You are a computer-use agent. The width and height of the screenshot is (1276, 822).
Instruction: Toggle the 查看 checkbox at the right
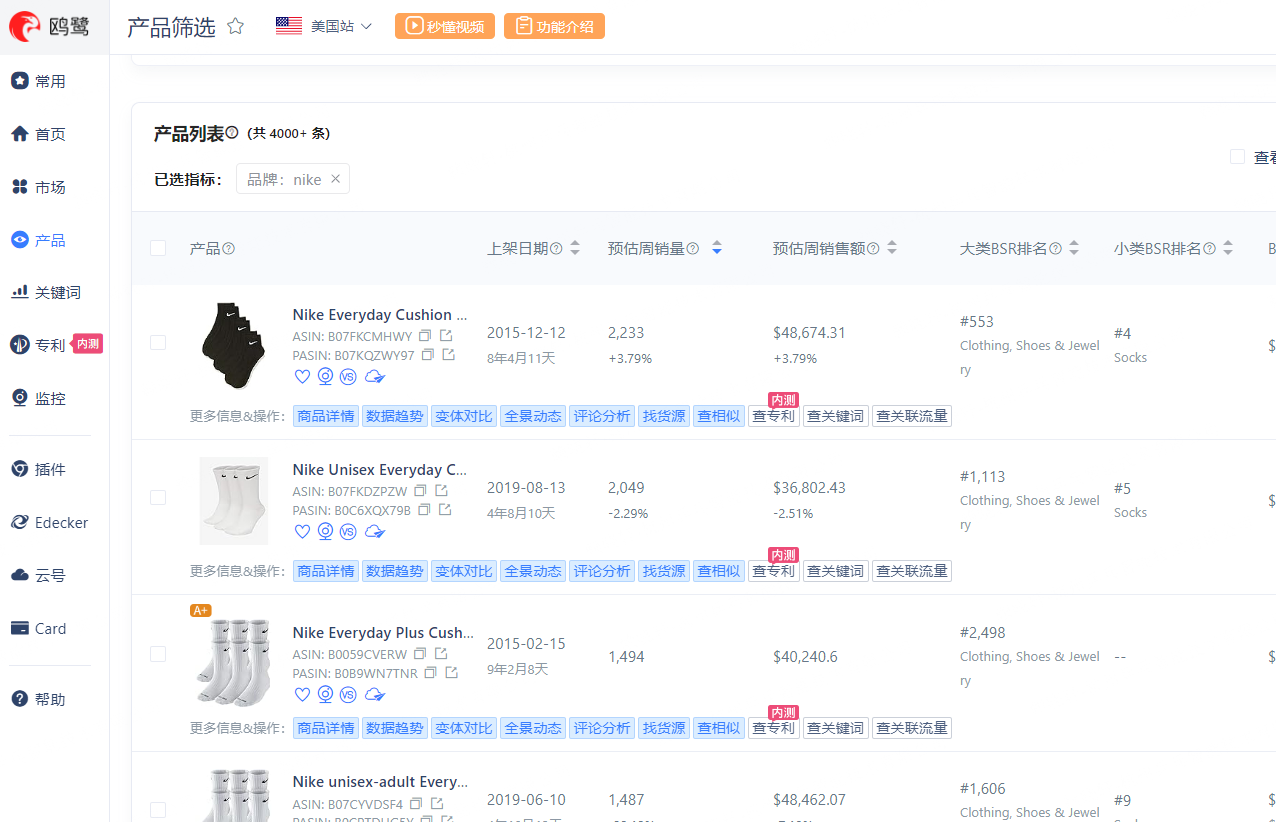tap(1237, 156)
